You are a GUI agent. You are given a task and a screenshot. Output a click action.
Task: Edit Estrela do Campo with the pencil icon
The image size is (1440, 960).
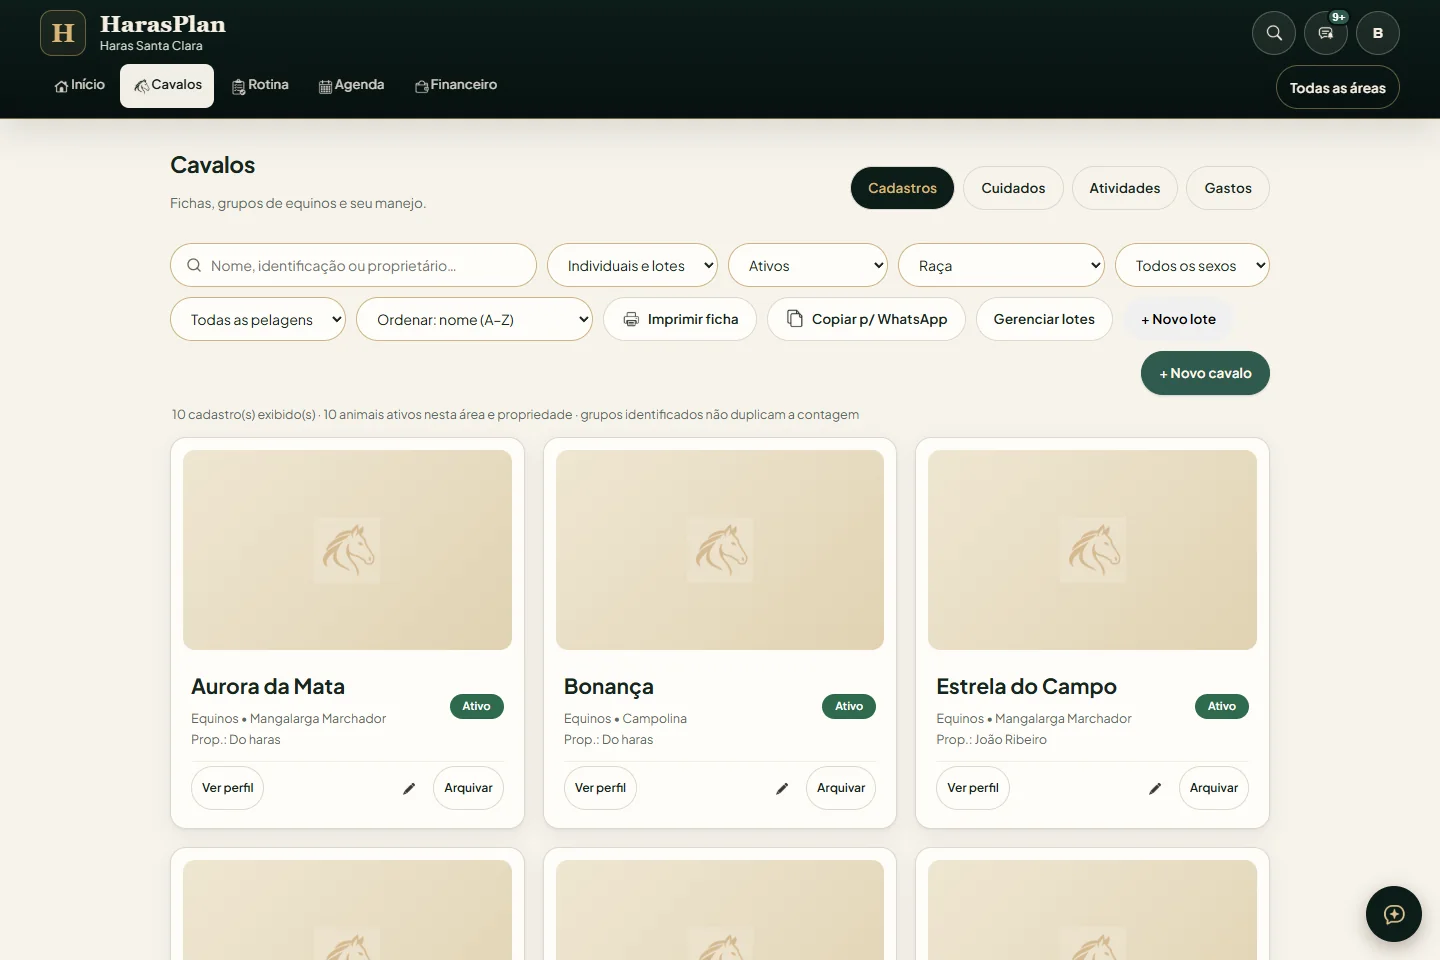coord(1155,788)
